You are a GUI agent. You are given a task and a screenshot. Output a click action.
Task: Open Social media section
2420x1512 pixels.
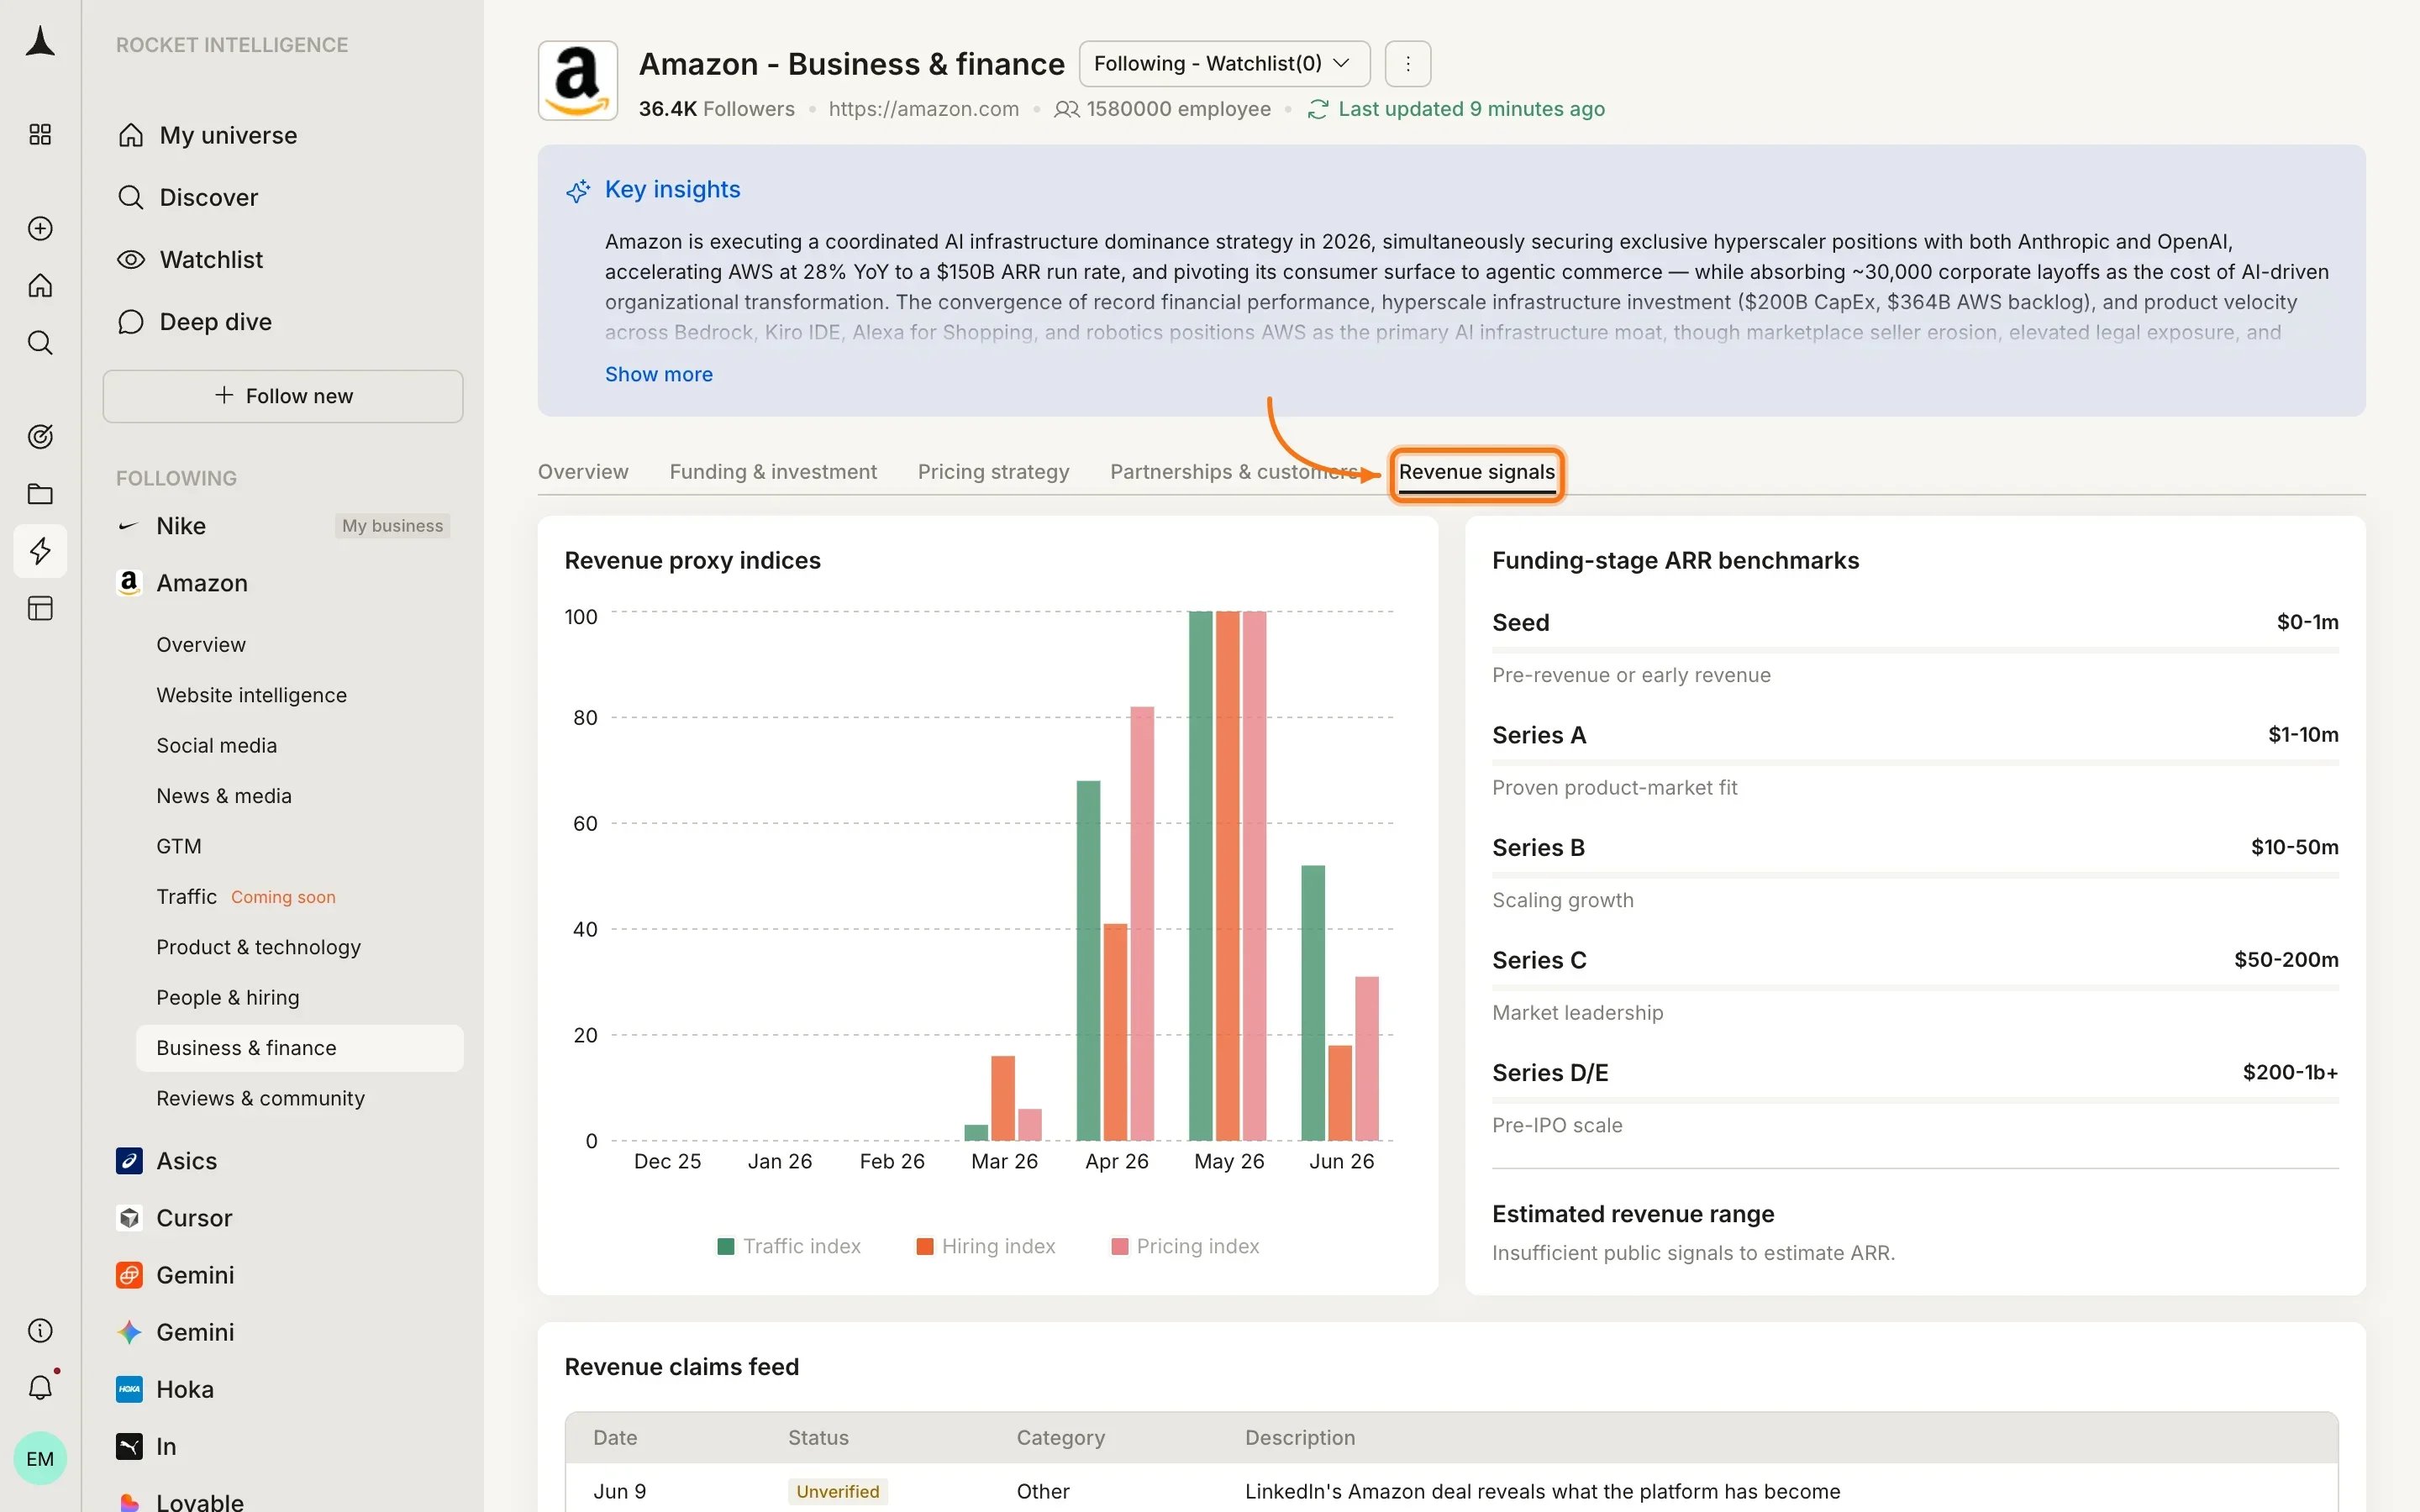216,745
